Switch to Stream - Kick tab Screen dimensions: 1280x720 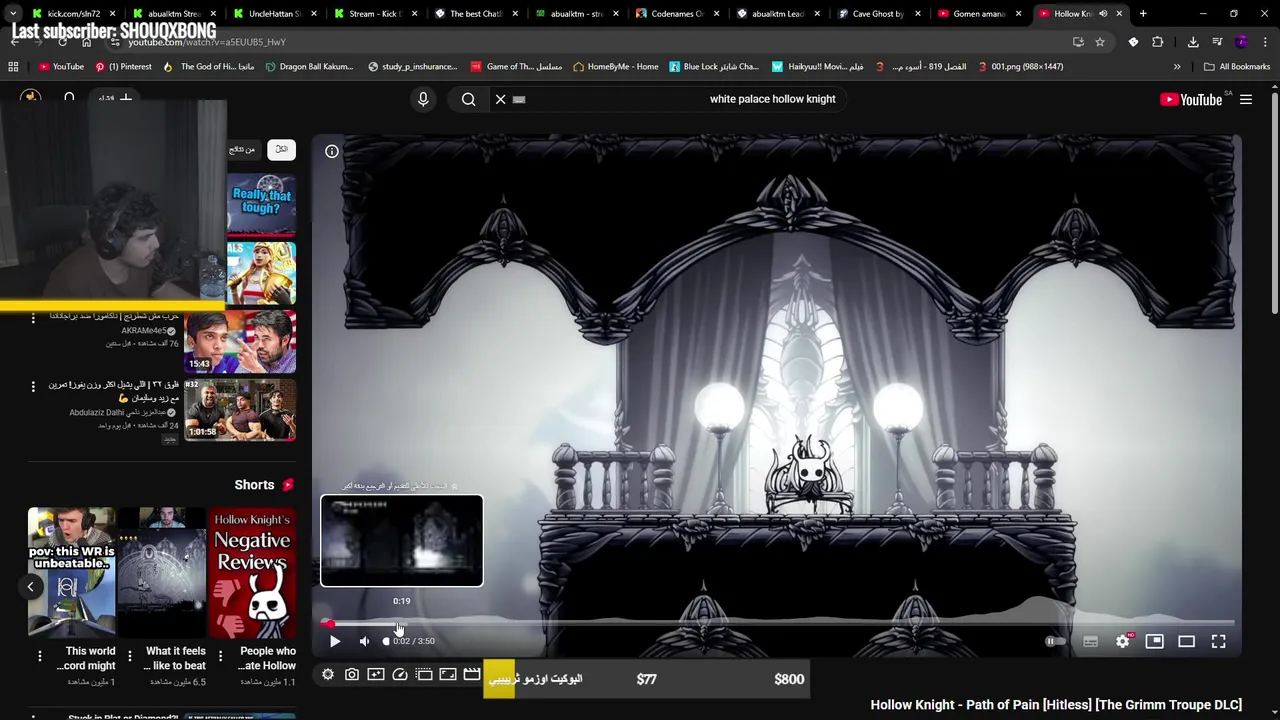point(375,14)
